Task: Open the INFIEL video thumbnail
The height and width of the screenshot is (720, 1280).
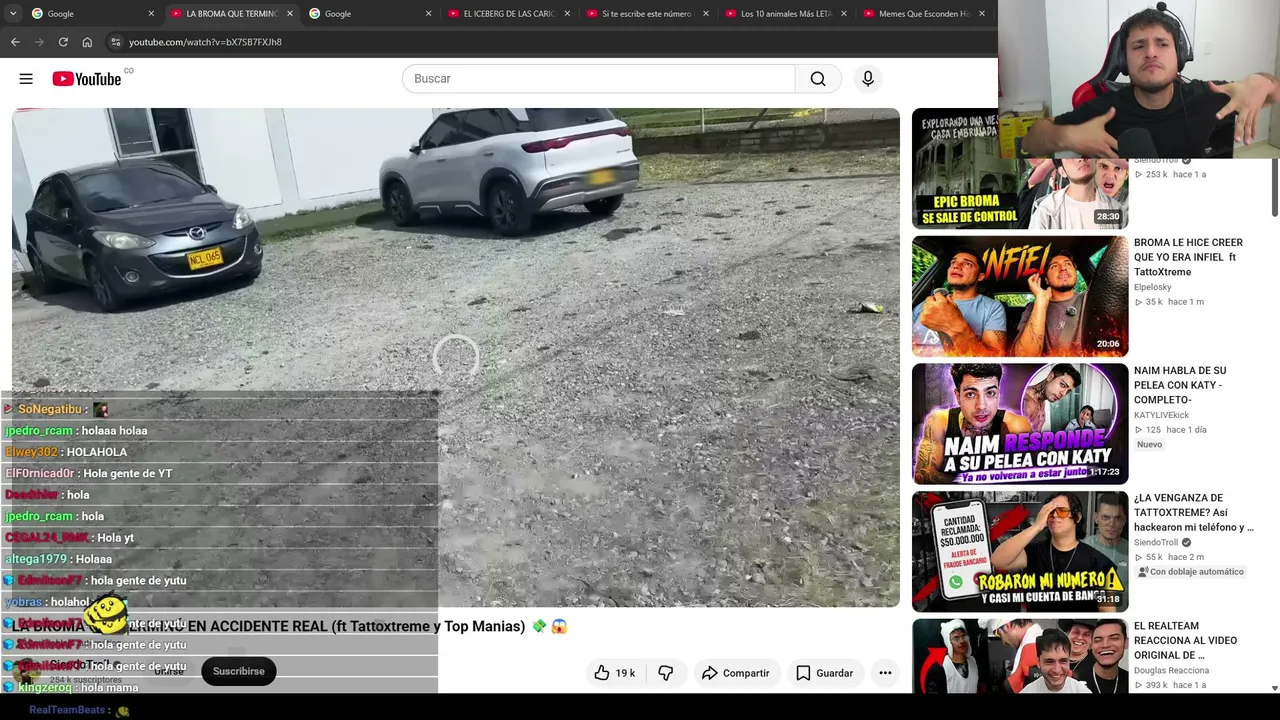Action: coord(1020,296)
